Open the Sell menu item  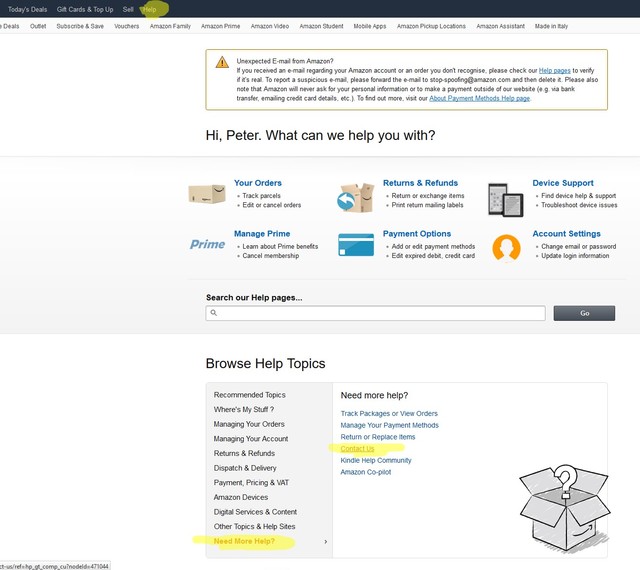click(x=128, y=9)
